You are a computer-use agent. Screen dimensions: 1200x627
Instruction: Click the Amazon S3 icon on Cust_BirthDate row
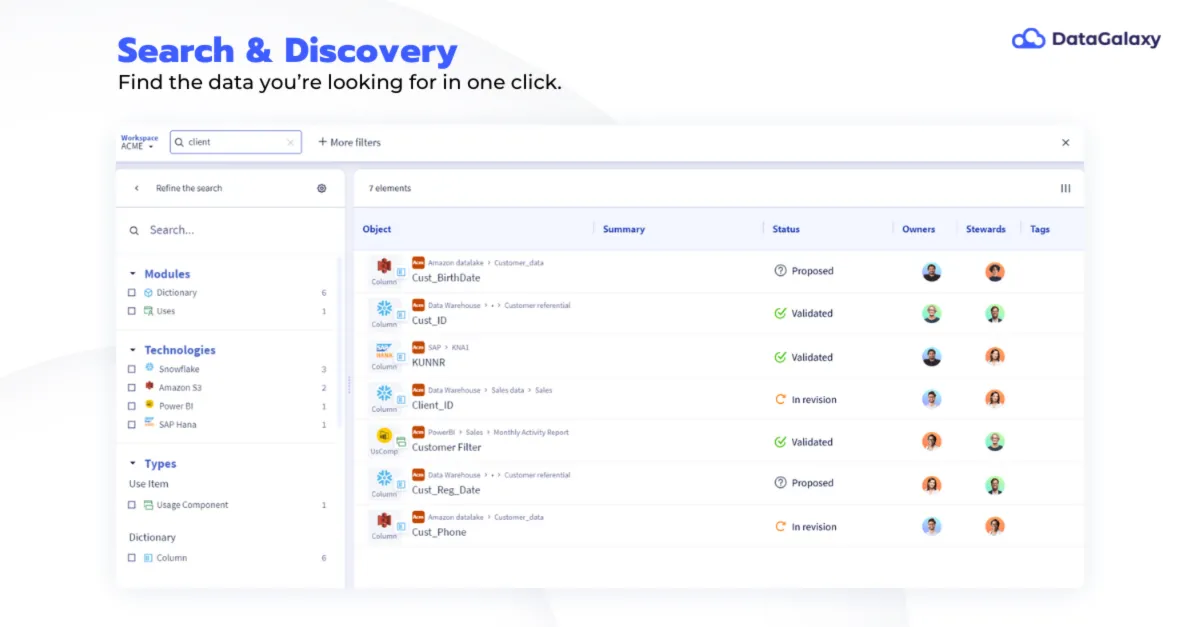click(384, 266)
